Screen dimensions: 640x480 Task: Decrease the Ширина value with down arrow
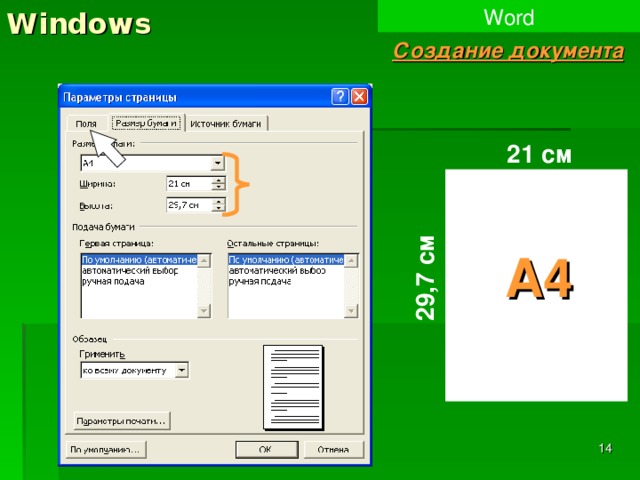pos(219,187)
